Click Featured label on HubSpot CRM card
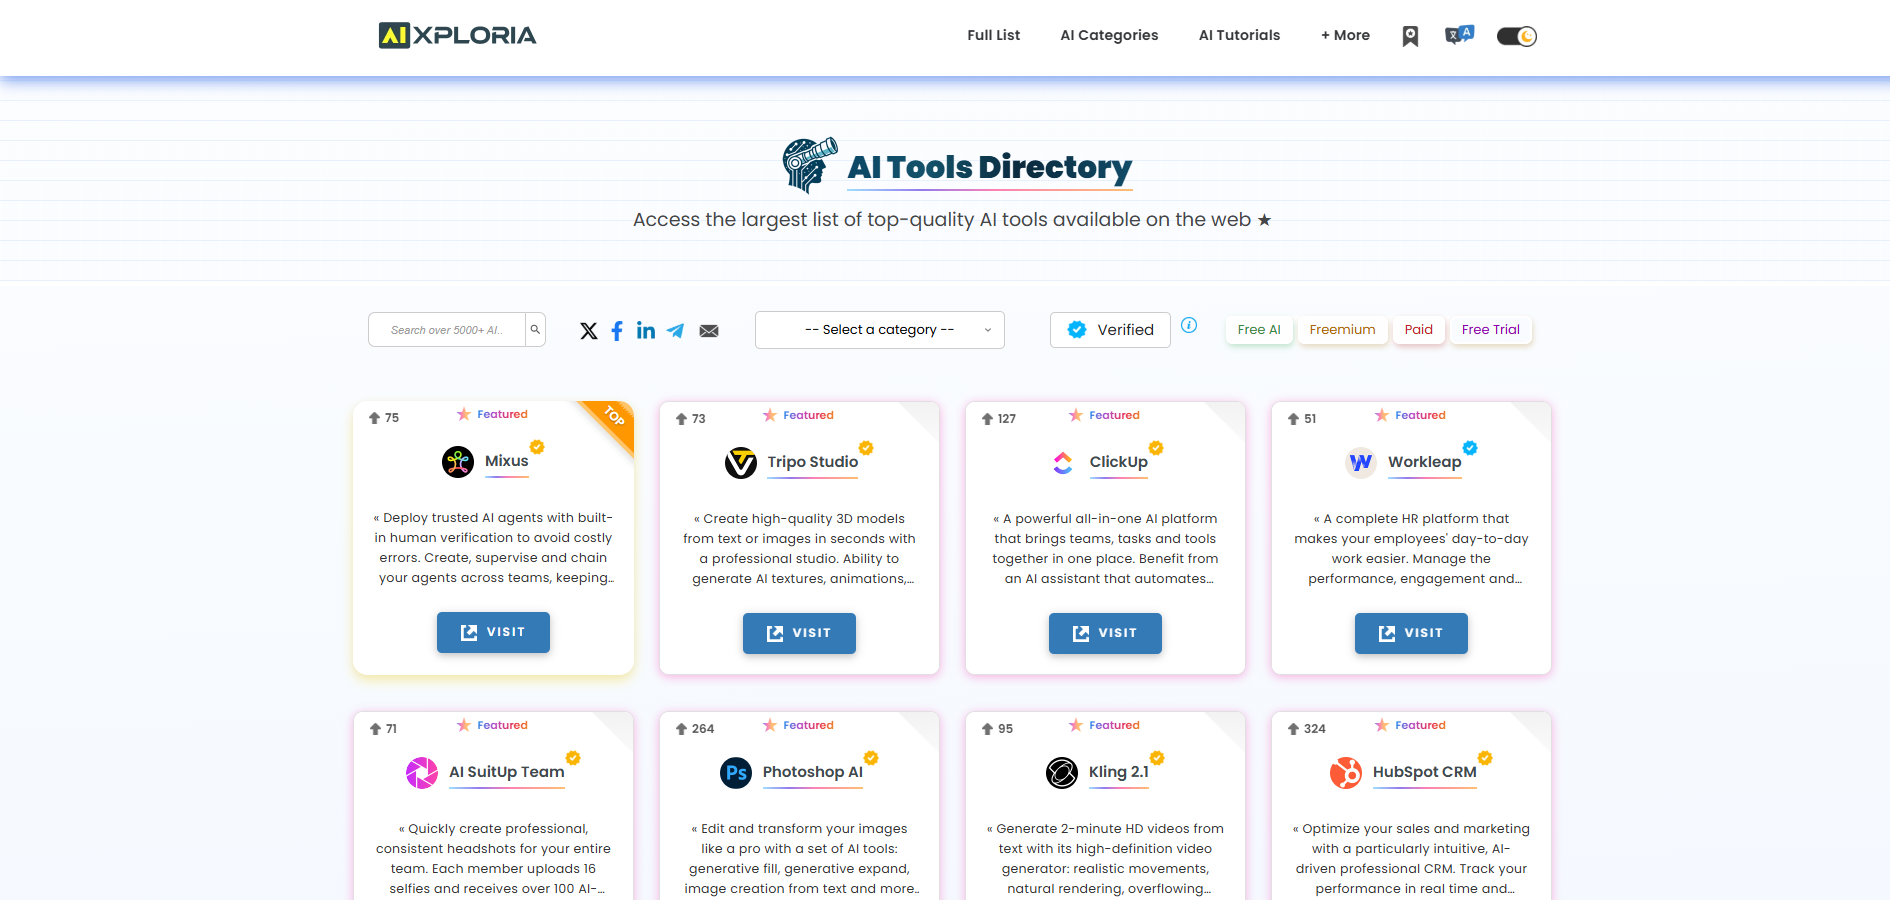The image size is (1890, 900). coord(1420,725)
